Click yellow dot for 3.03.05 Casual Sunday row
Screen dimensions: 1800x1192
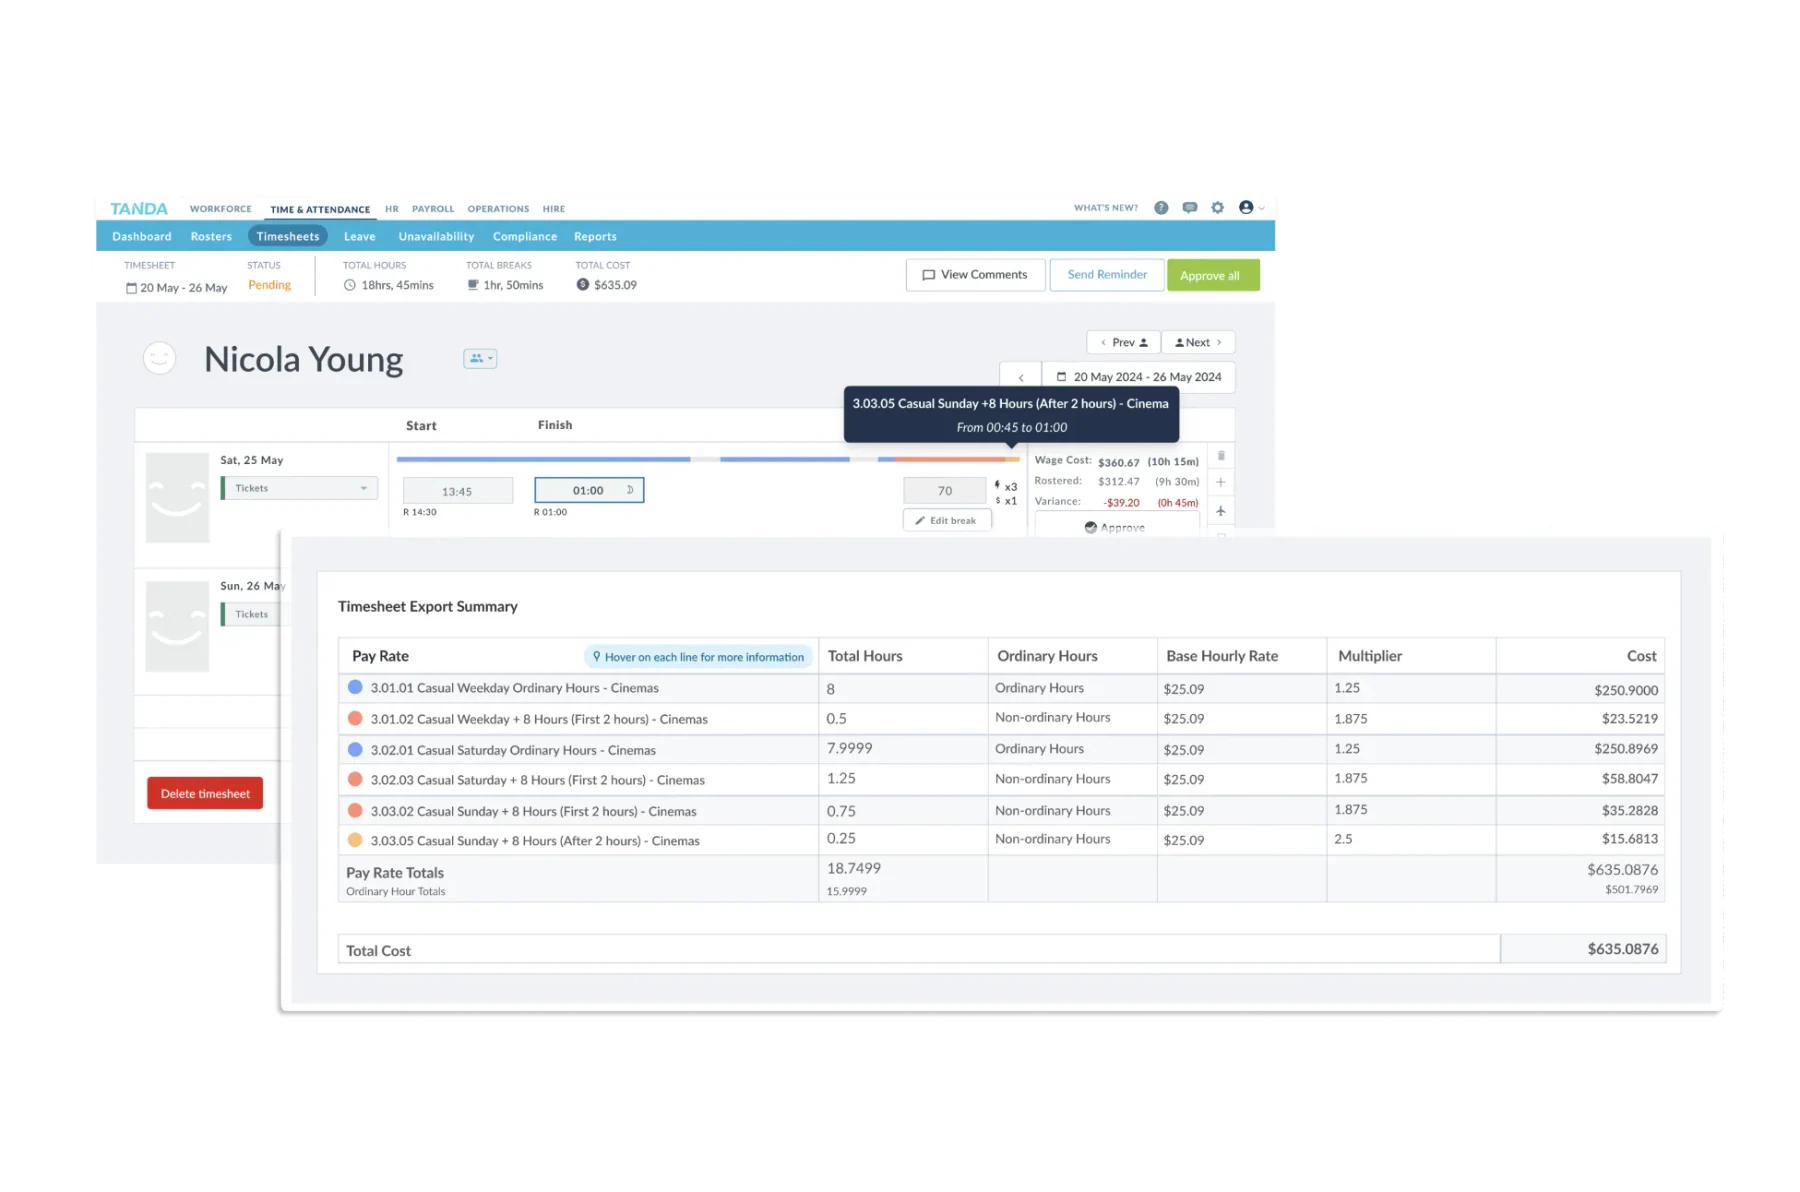tap(355, 840)
